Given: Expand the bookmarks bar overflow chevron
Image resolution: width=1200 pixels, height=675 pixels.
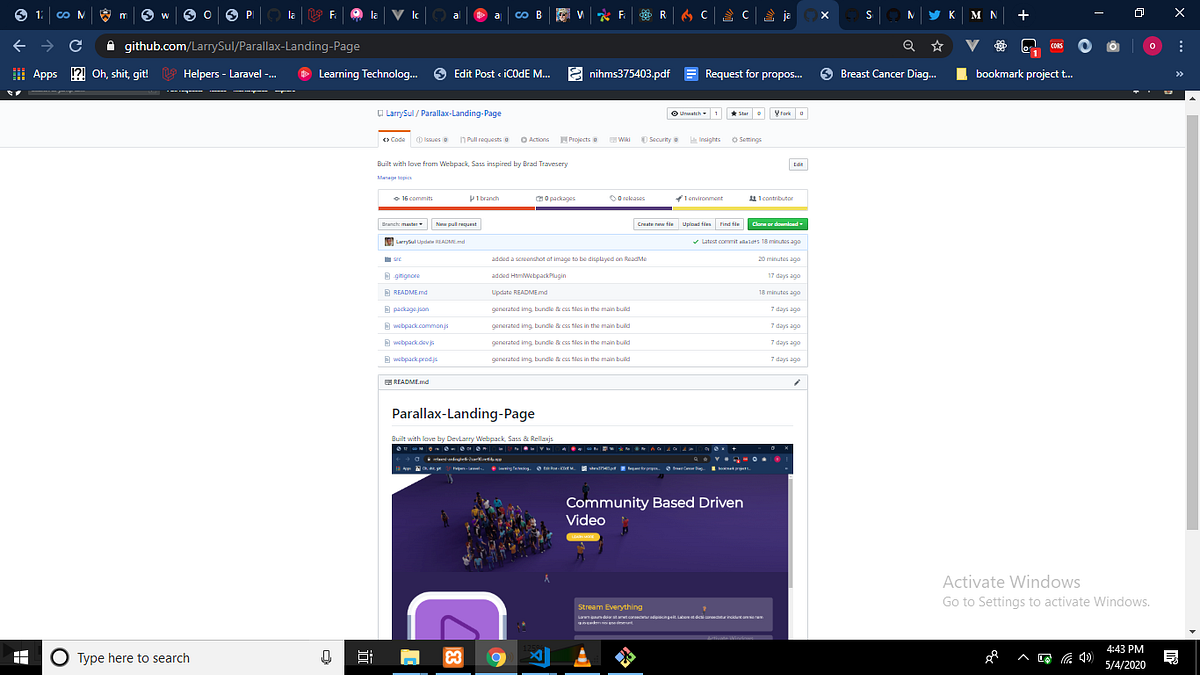Looking at the screenshot, I should 1181,73.
